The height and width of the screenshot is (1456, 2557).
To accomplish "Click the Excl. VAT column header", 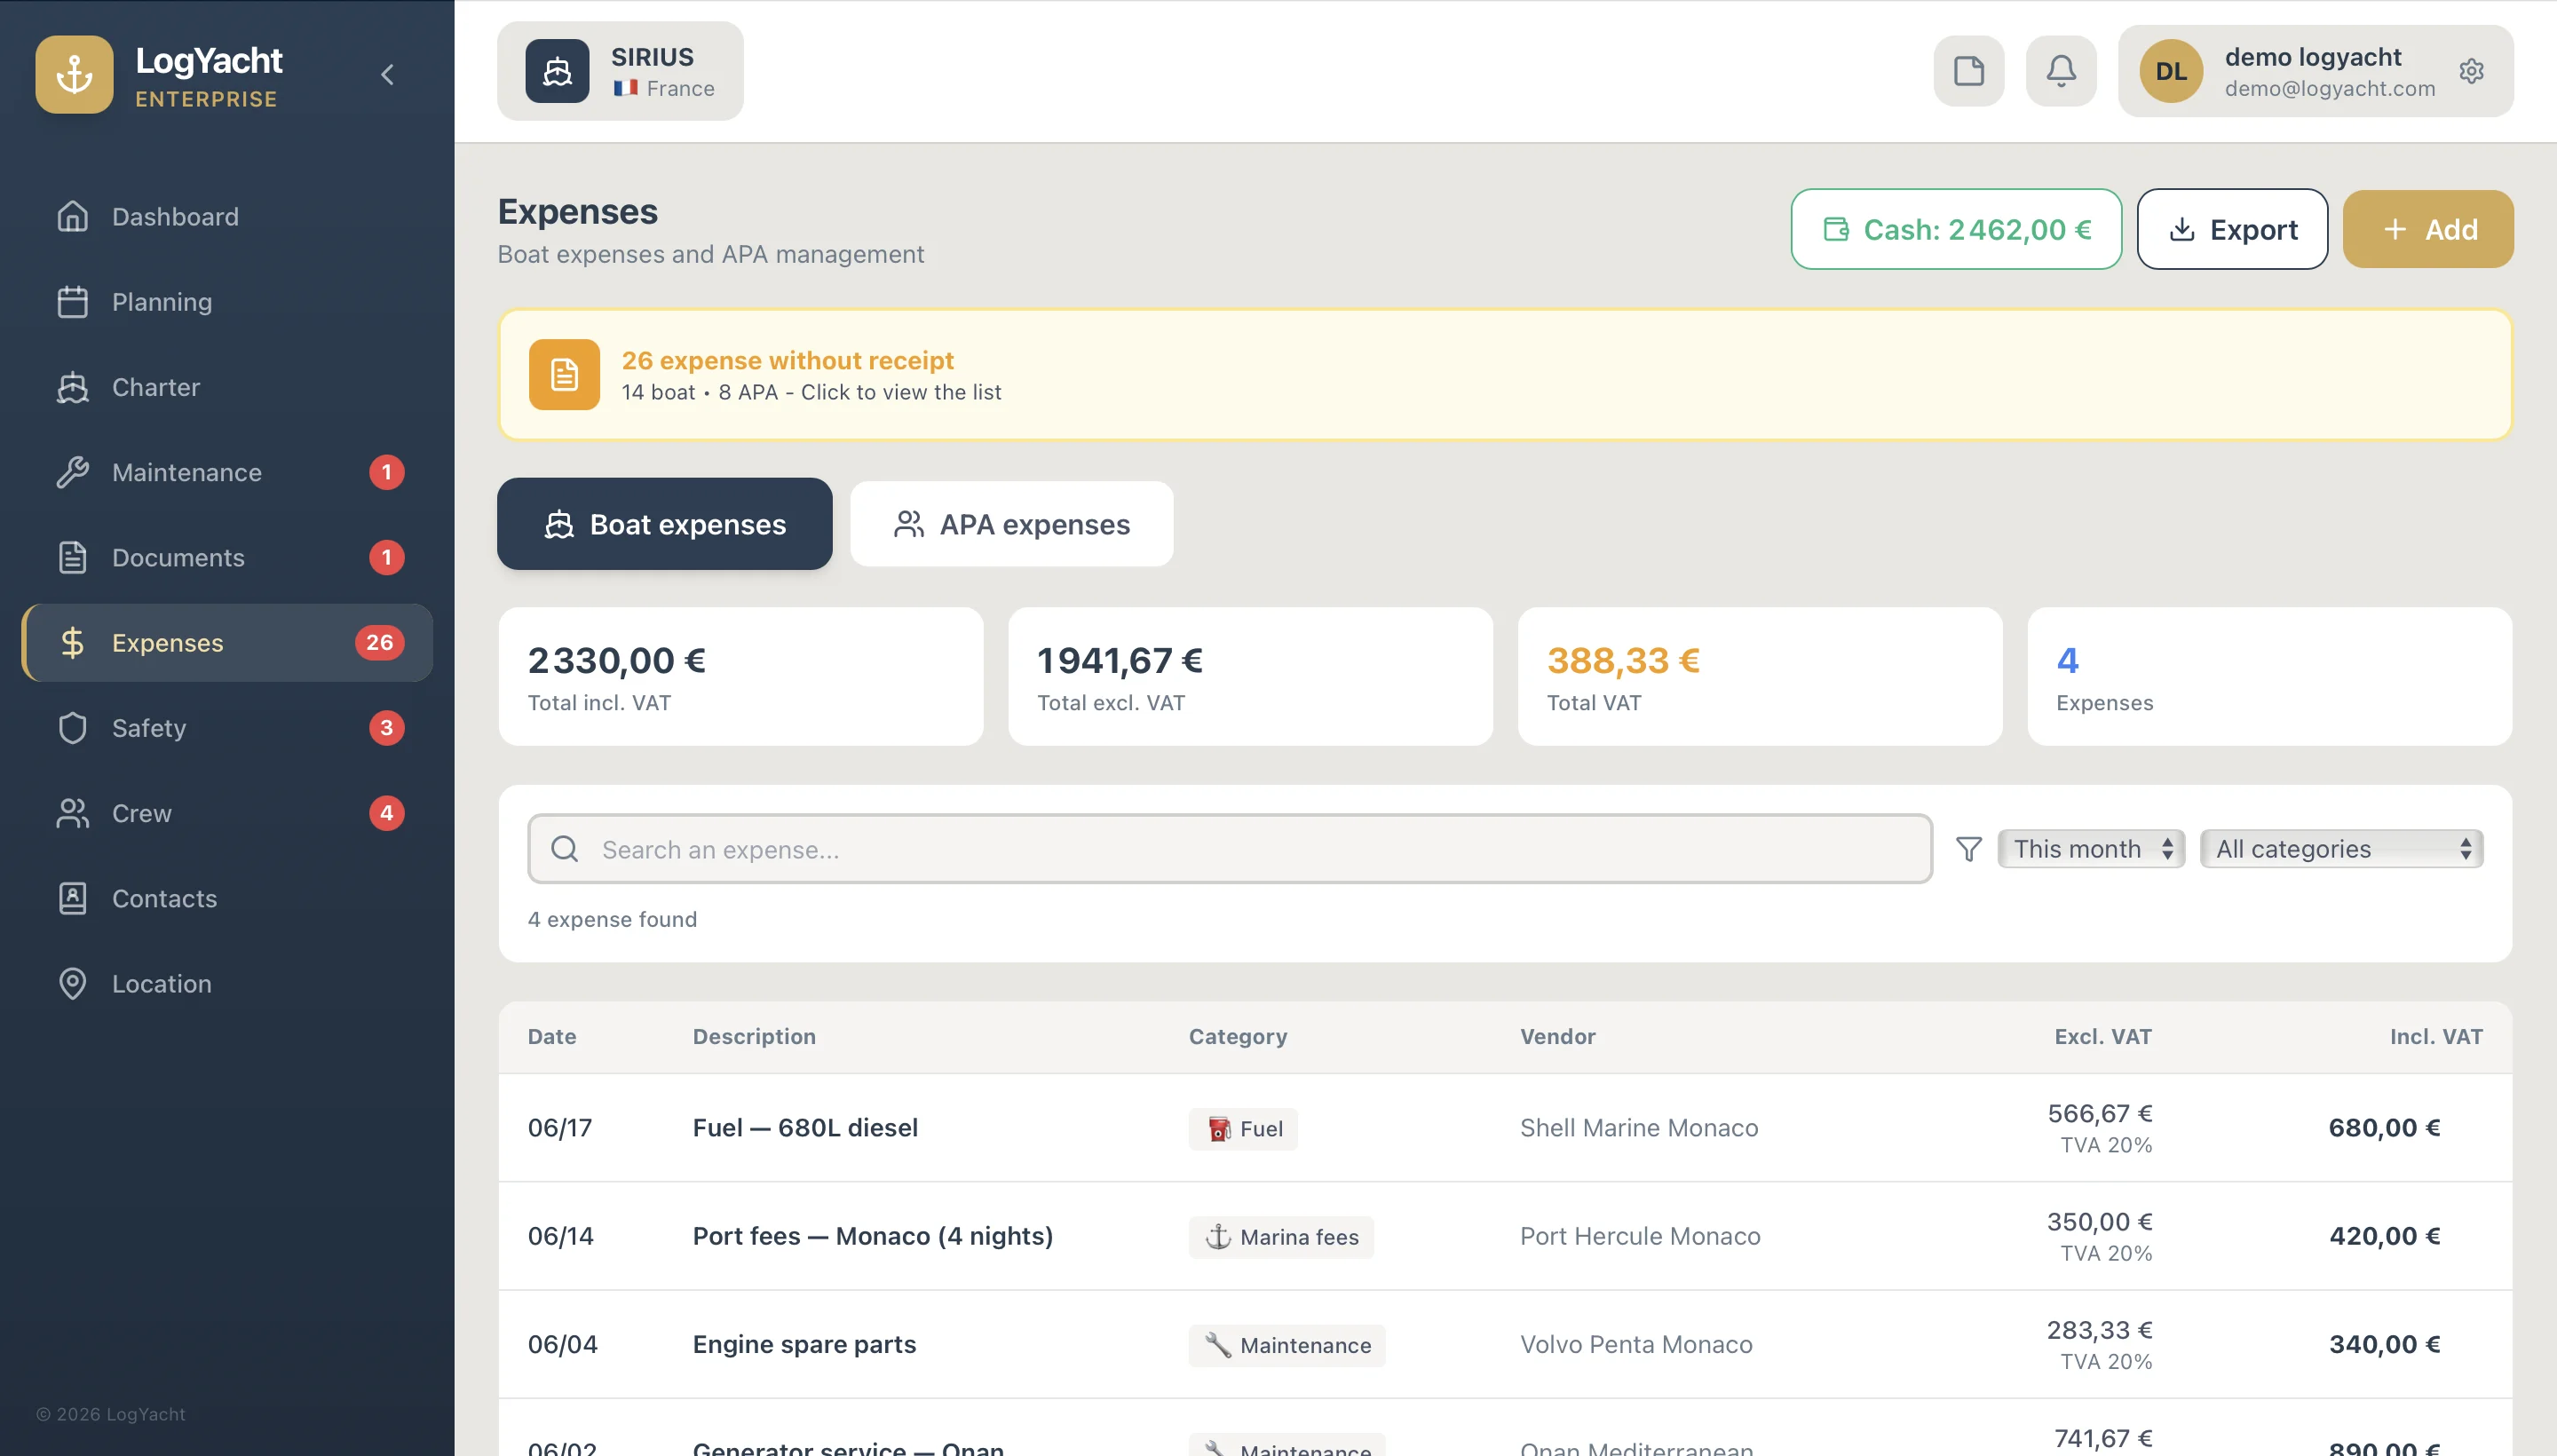I will pyautogui.click(x=2103, y=1037).
